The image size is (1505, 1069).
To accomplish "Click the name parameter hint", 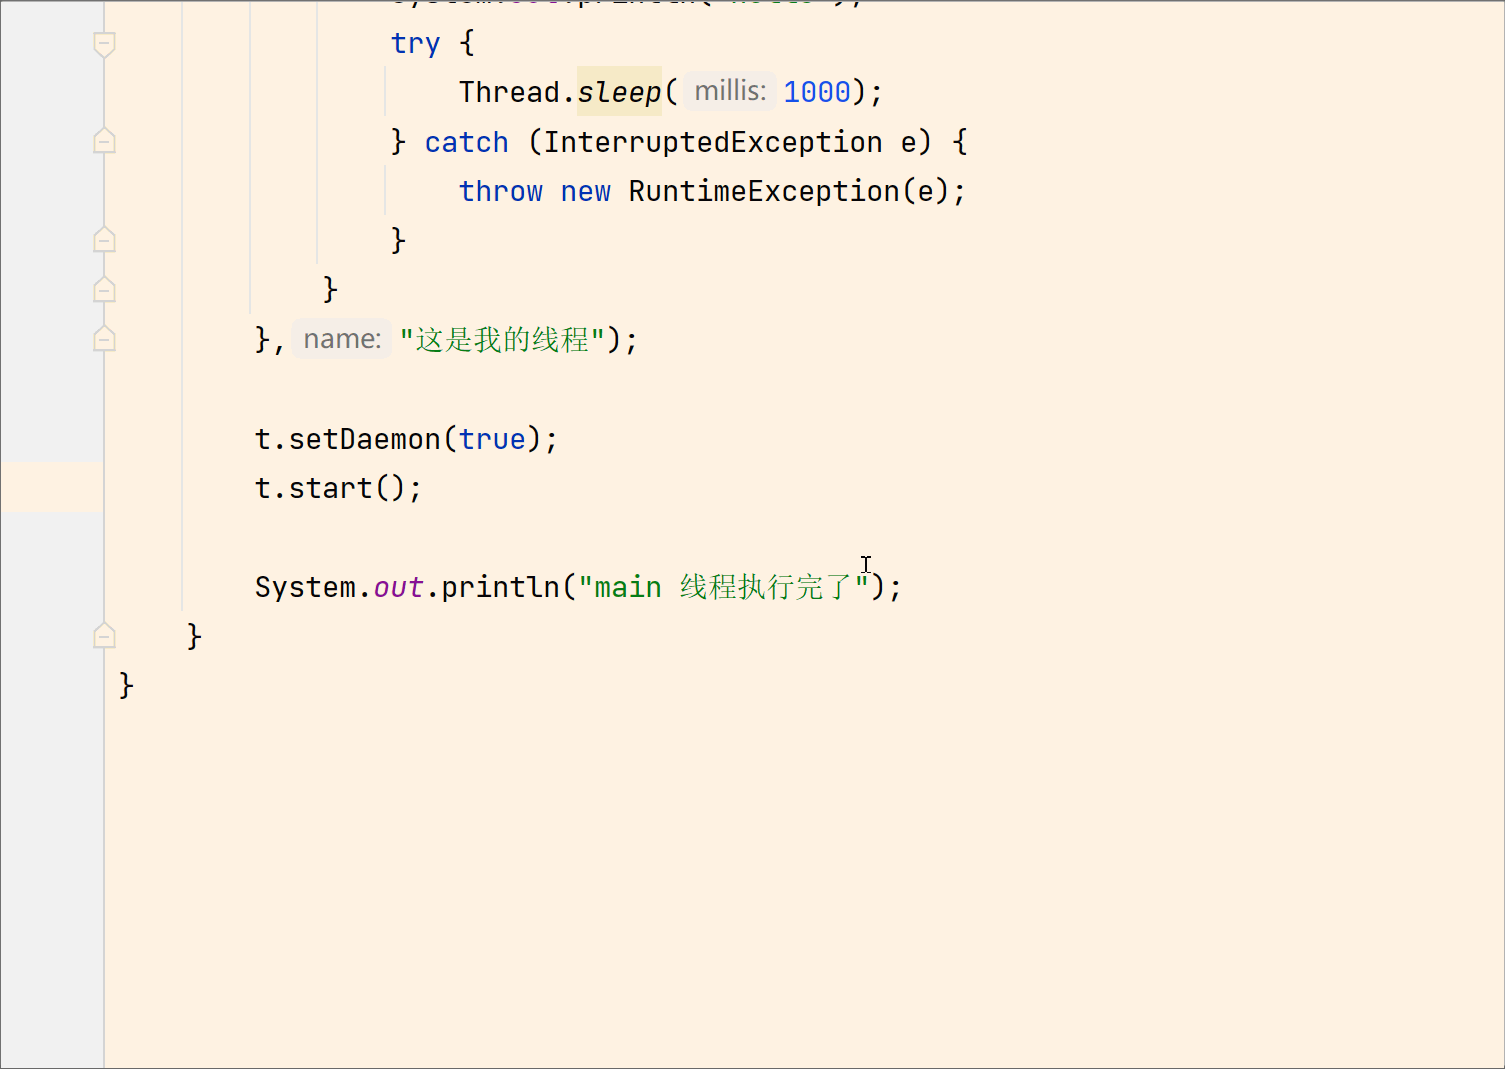I will pyautogui.click(x=341, y=338).
